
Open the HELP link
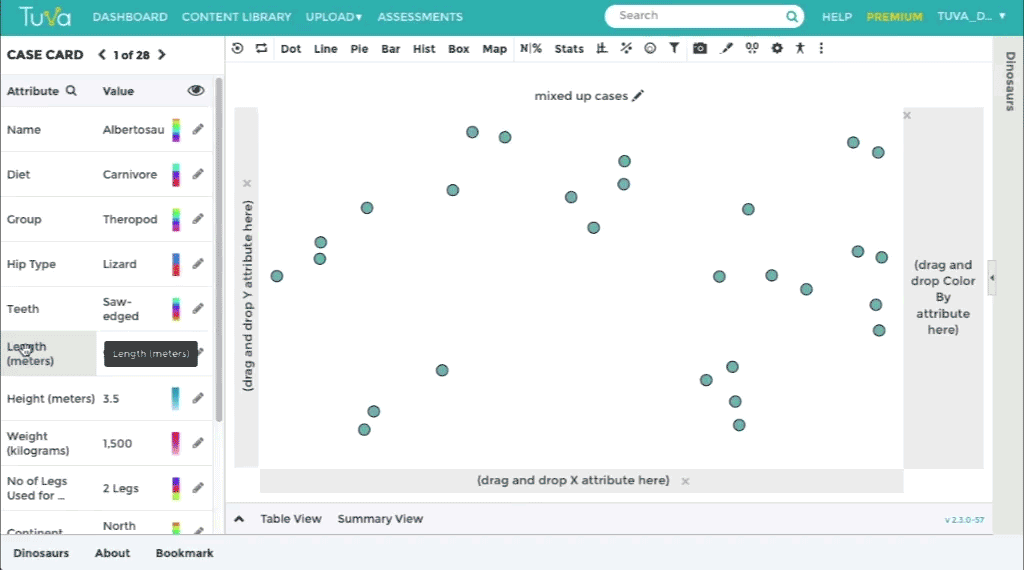837,17
